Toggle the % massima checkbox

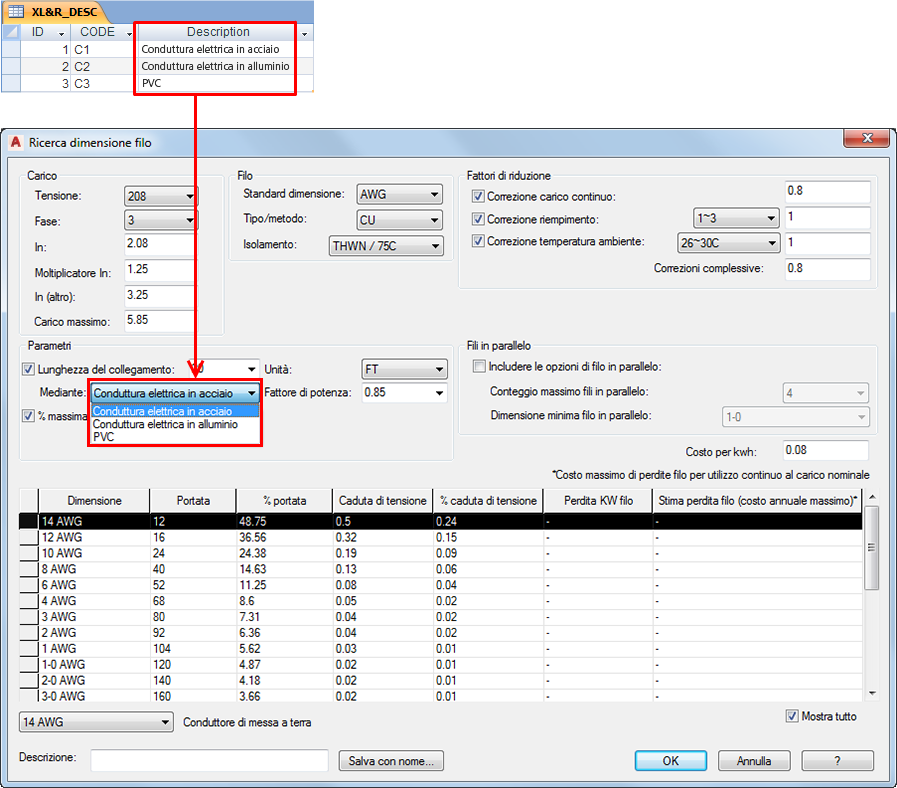[28, 416]
